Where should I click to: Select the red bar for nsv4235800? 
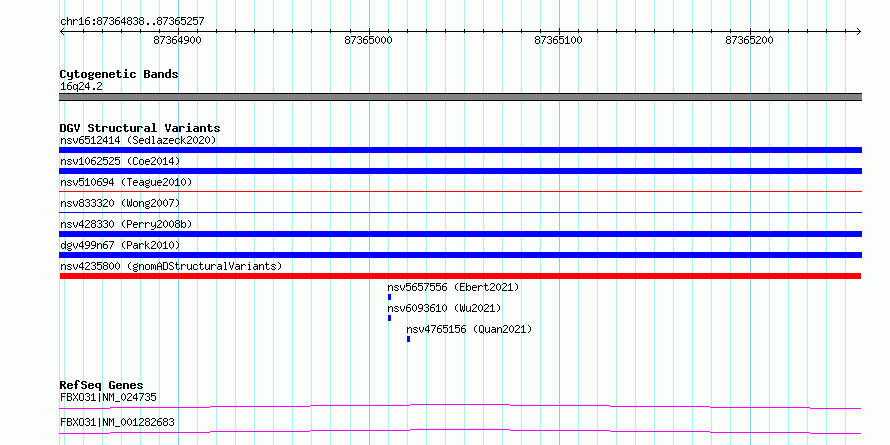tap(460, 276)
